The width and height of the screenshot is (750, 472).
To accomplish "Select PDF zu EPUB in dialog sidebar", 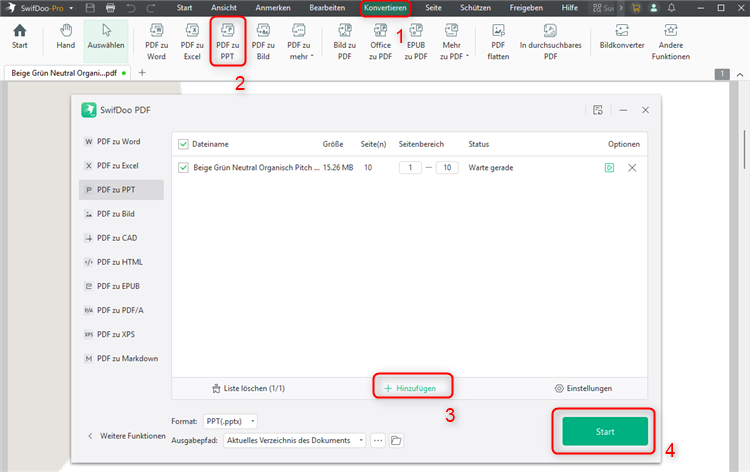I will pyautogui.click(x=121, y=286).
